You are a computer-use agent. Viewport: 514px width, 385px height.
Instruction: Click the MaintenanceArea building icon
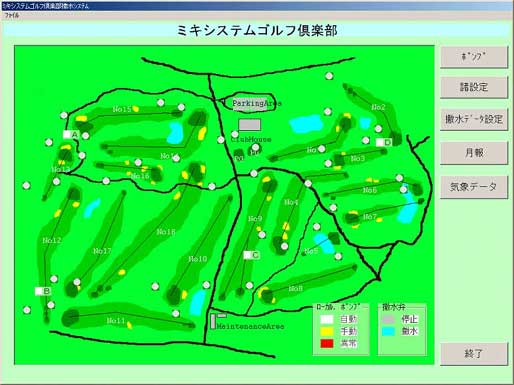213,321
